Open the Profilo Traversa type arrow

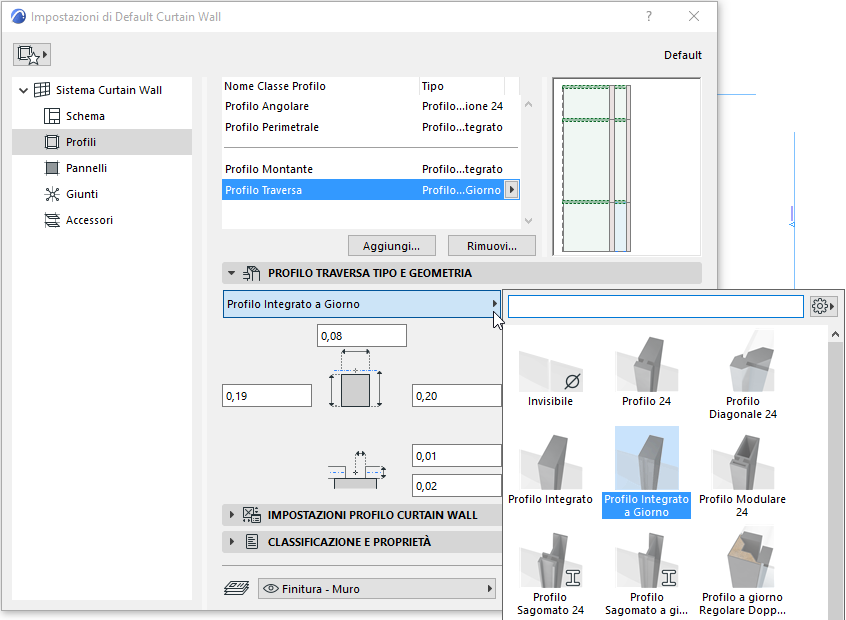(511, 190)
